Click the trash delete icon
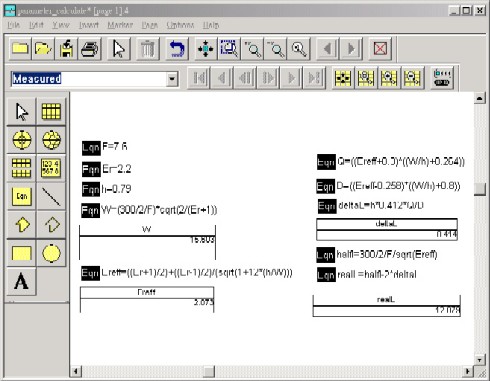The height and width of the screenshot is (381, 490). (x=147, y=49)
